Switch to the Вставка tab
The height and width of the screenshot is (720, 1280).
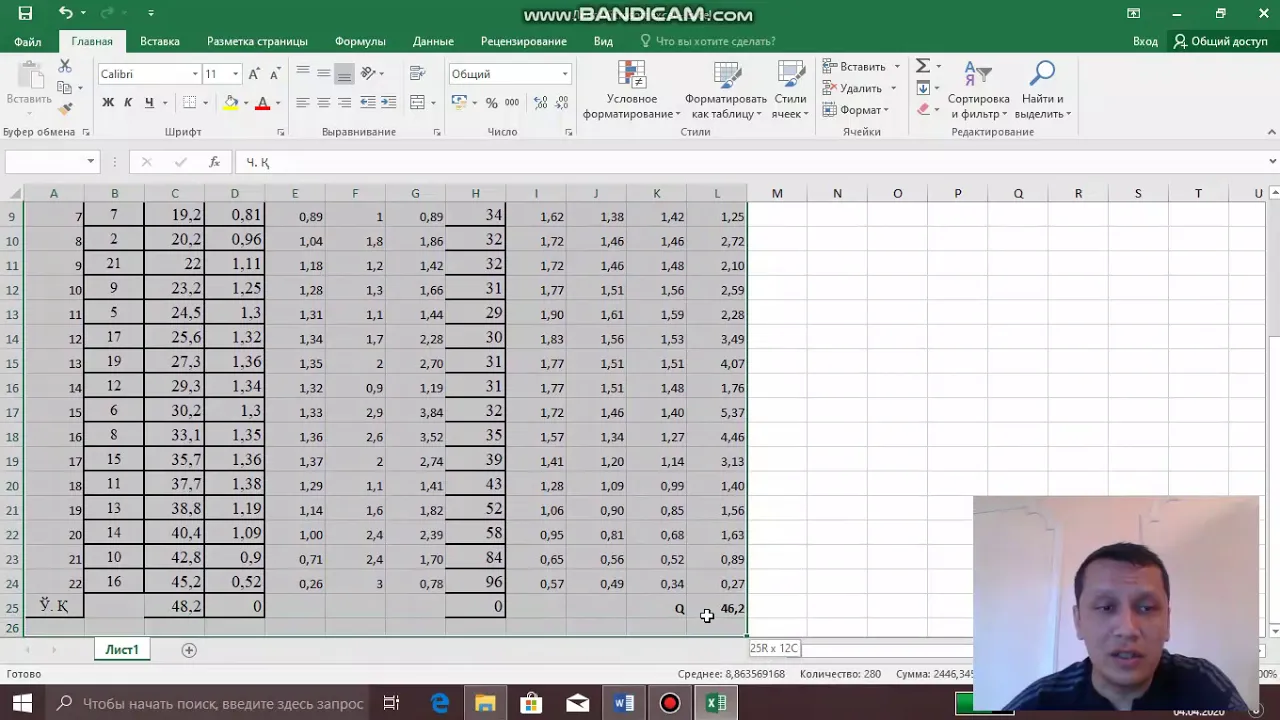point(160,42)
